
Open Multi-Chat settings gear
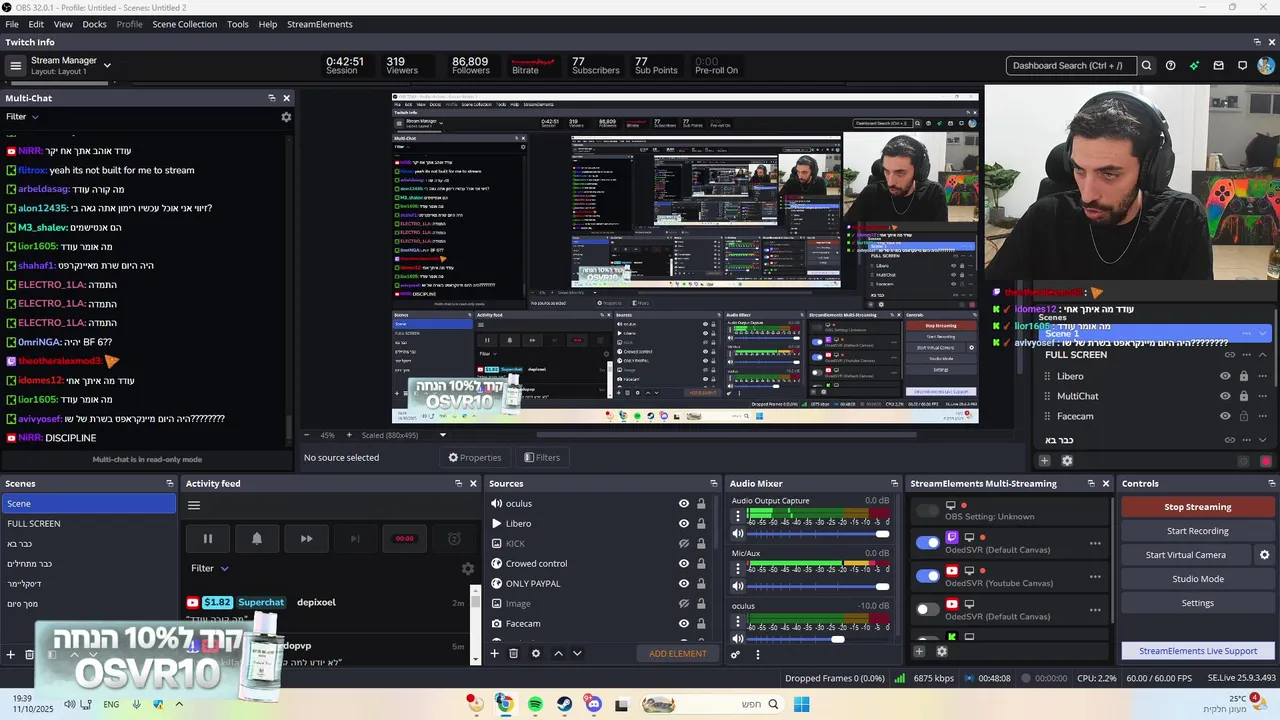pyautogui.click(x=286, y=117)
